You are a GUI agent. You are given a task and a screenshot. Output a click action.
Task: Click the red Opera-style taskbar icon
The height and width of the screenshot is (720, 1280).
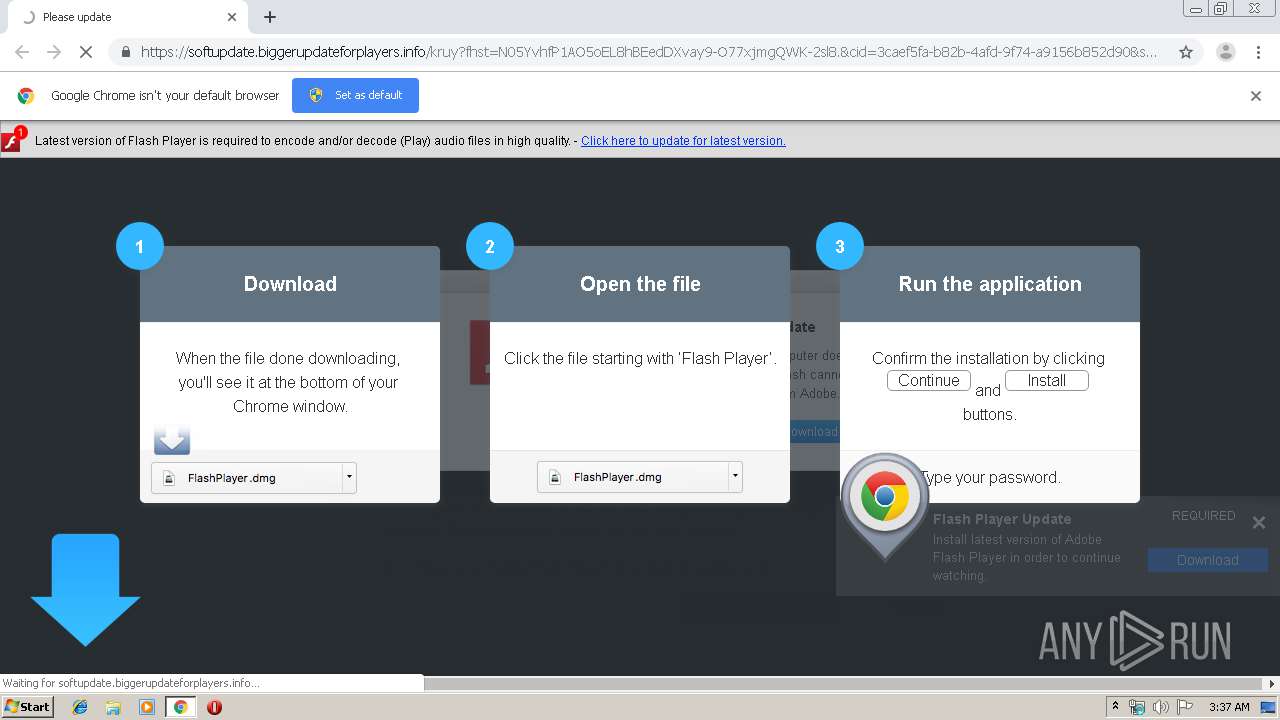click(214, 707)
